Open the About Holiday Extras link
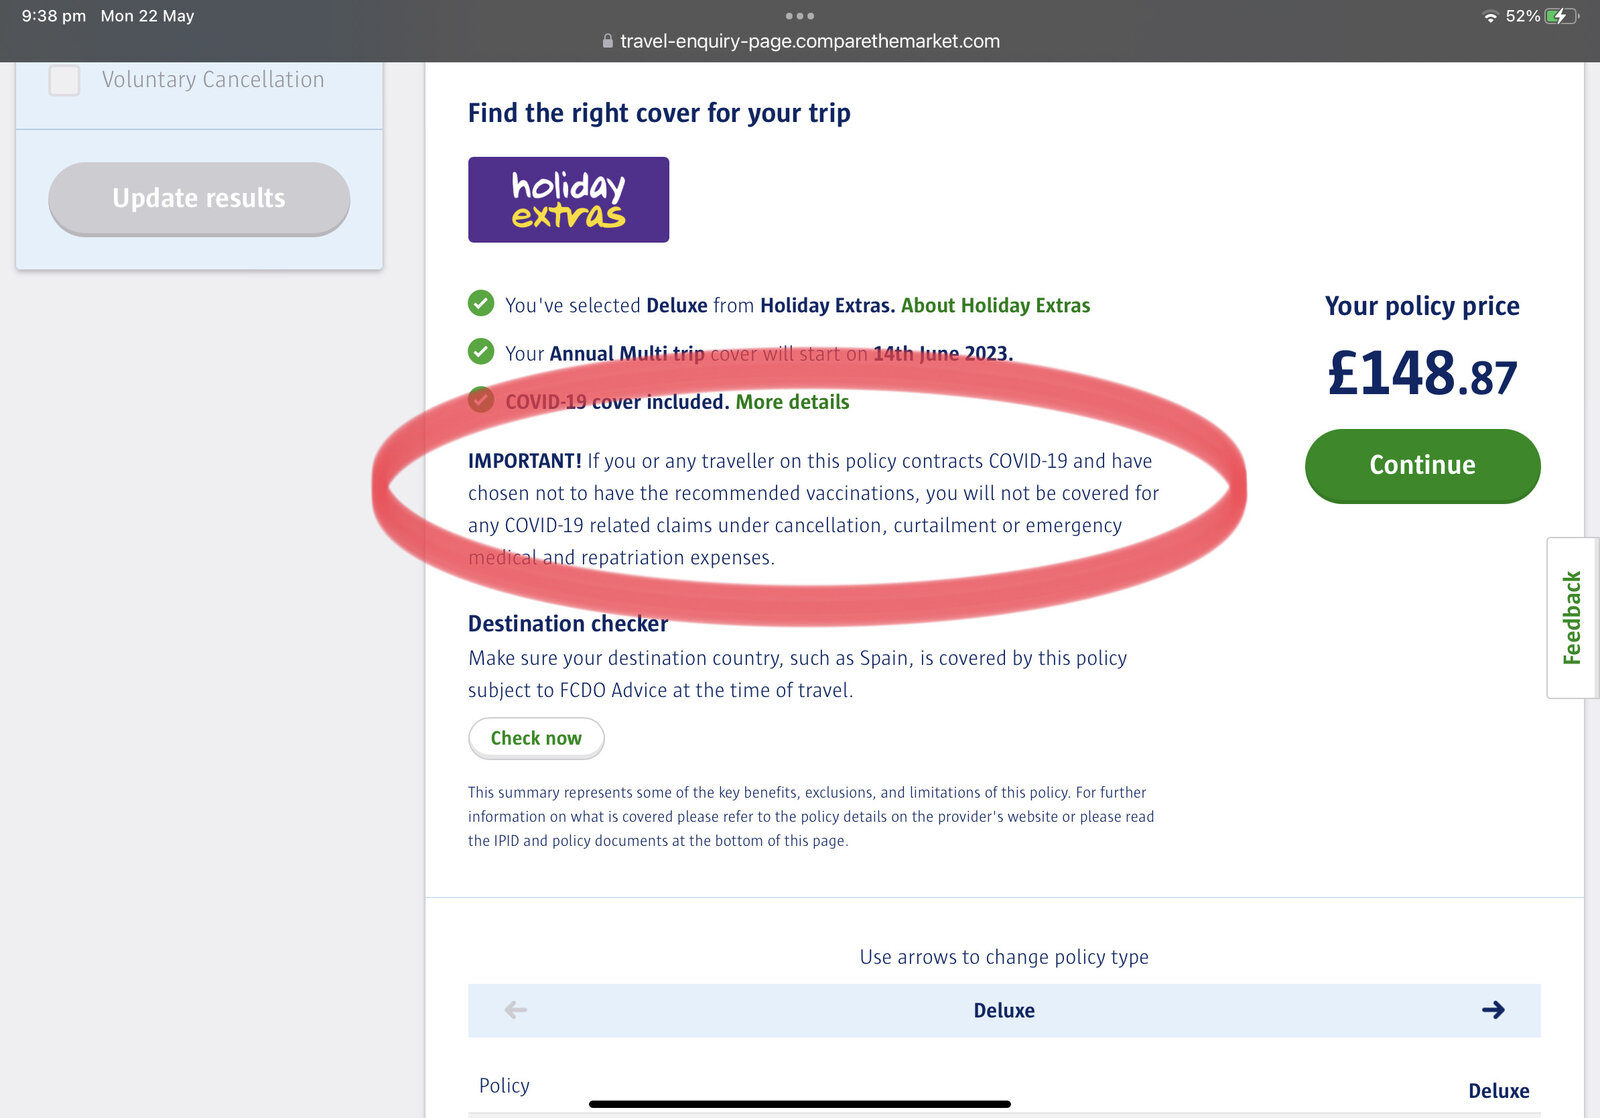This screenshot has height=1118, width=1600. pos(995,306)
